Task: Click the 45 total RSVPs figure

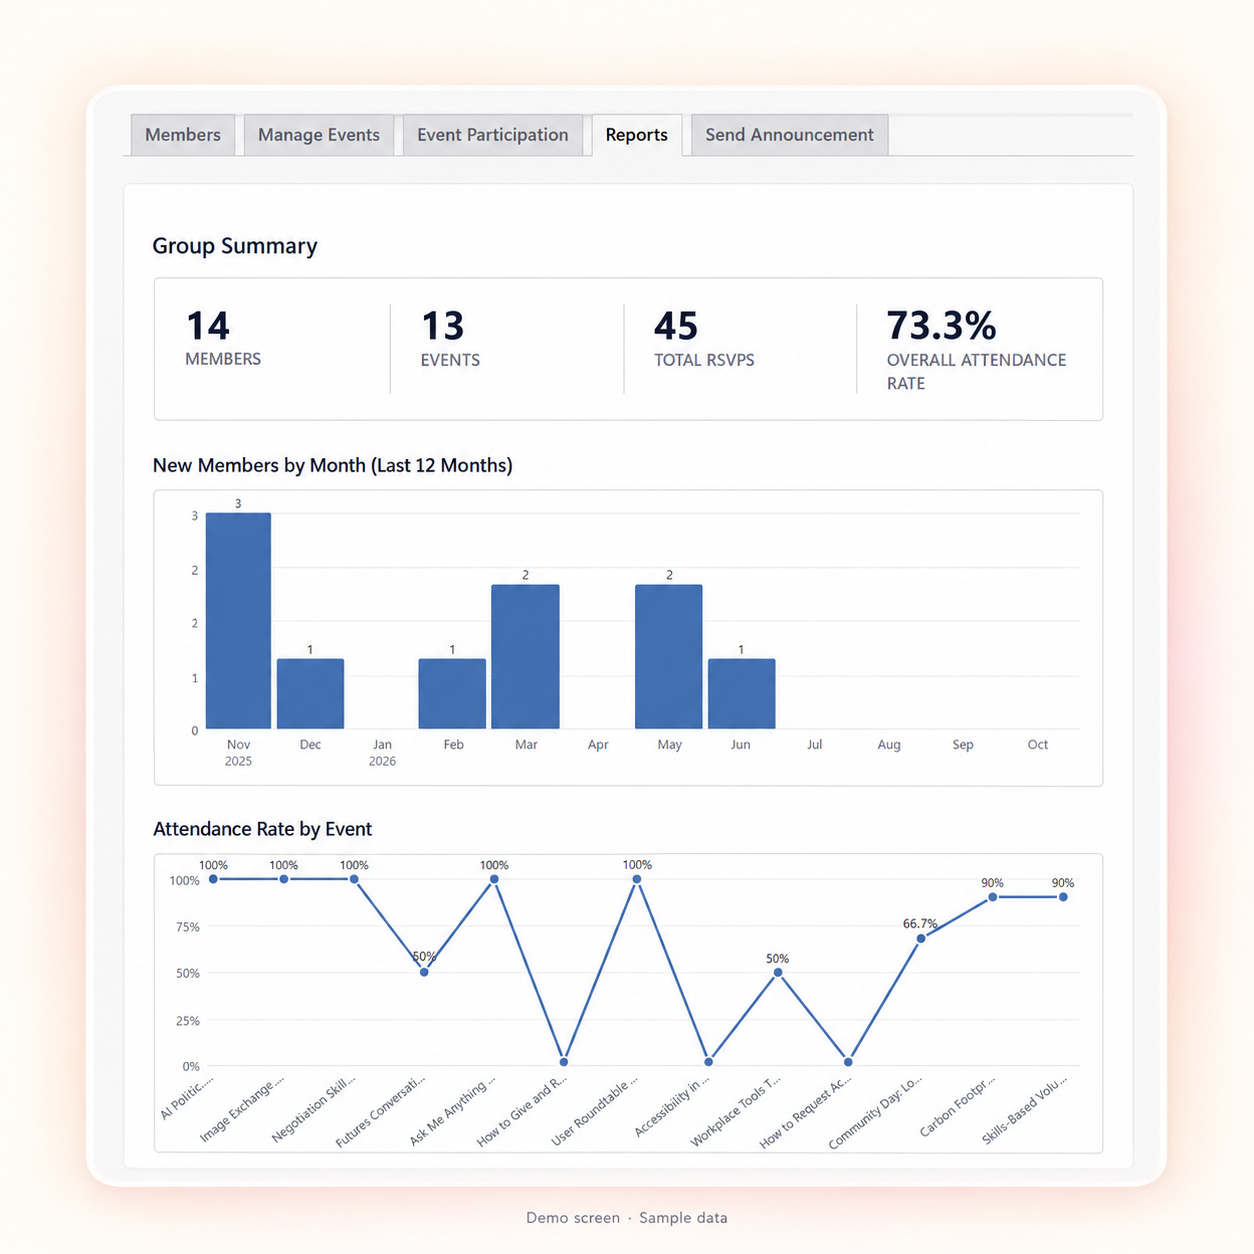Action: click(x=676, y=326)
